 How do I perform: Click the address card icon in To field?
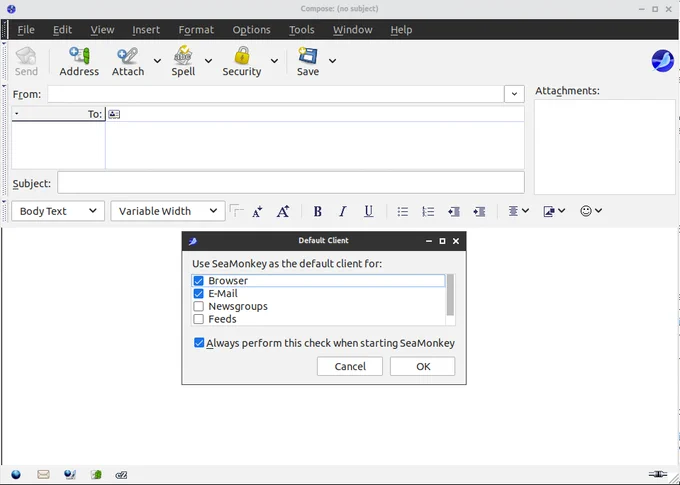click(x=114, y=114)
